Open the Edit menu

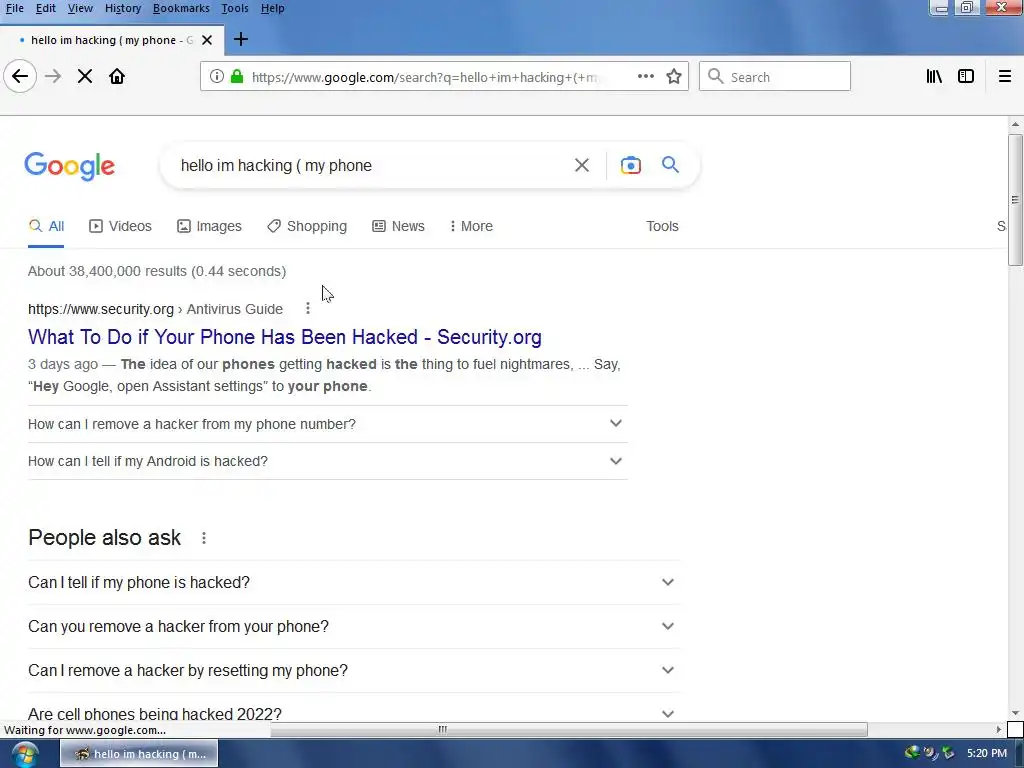click(45, 8)
